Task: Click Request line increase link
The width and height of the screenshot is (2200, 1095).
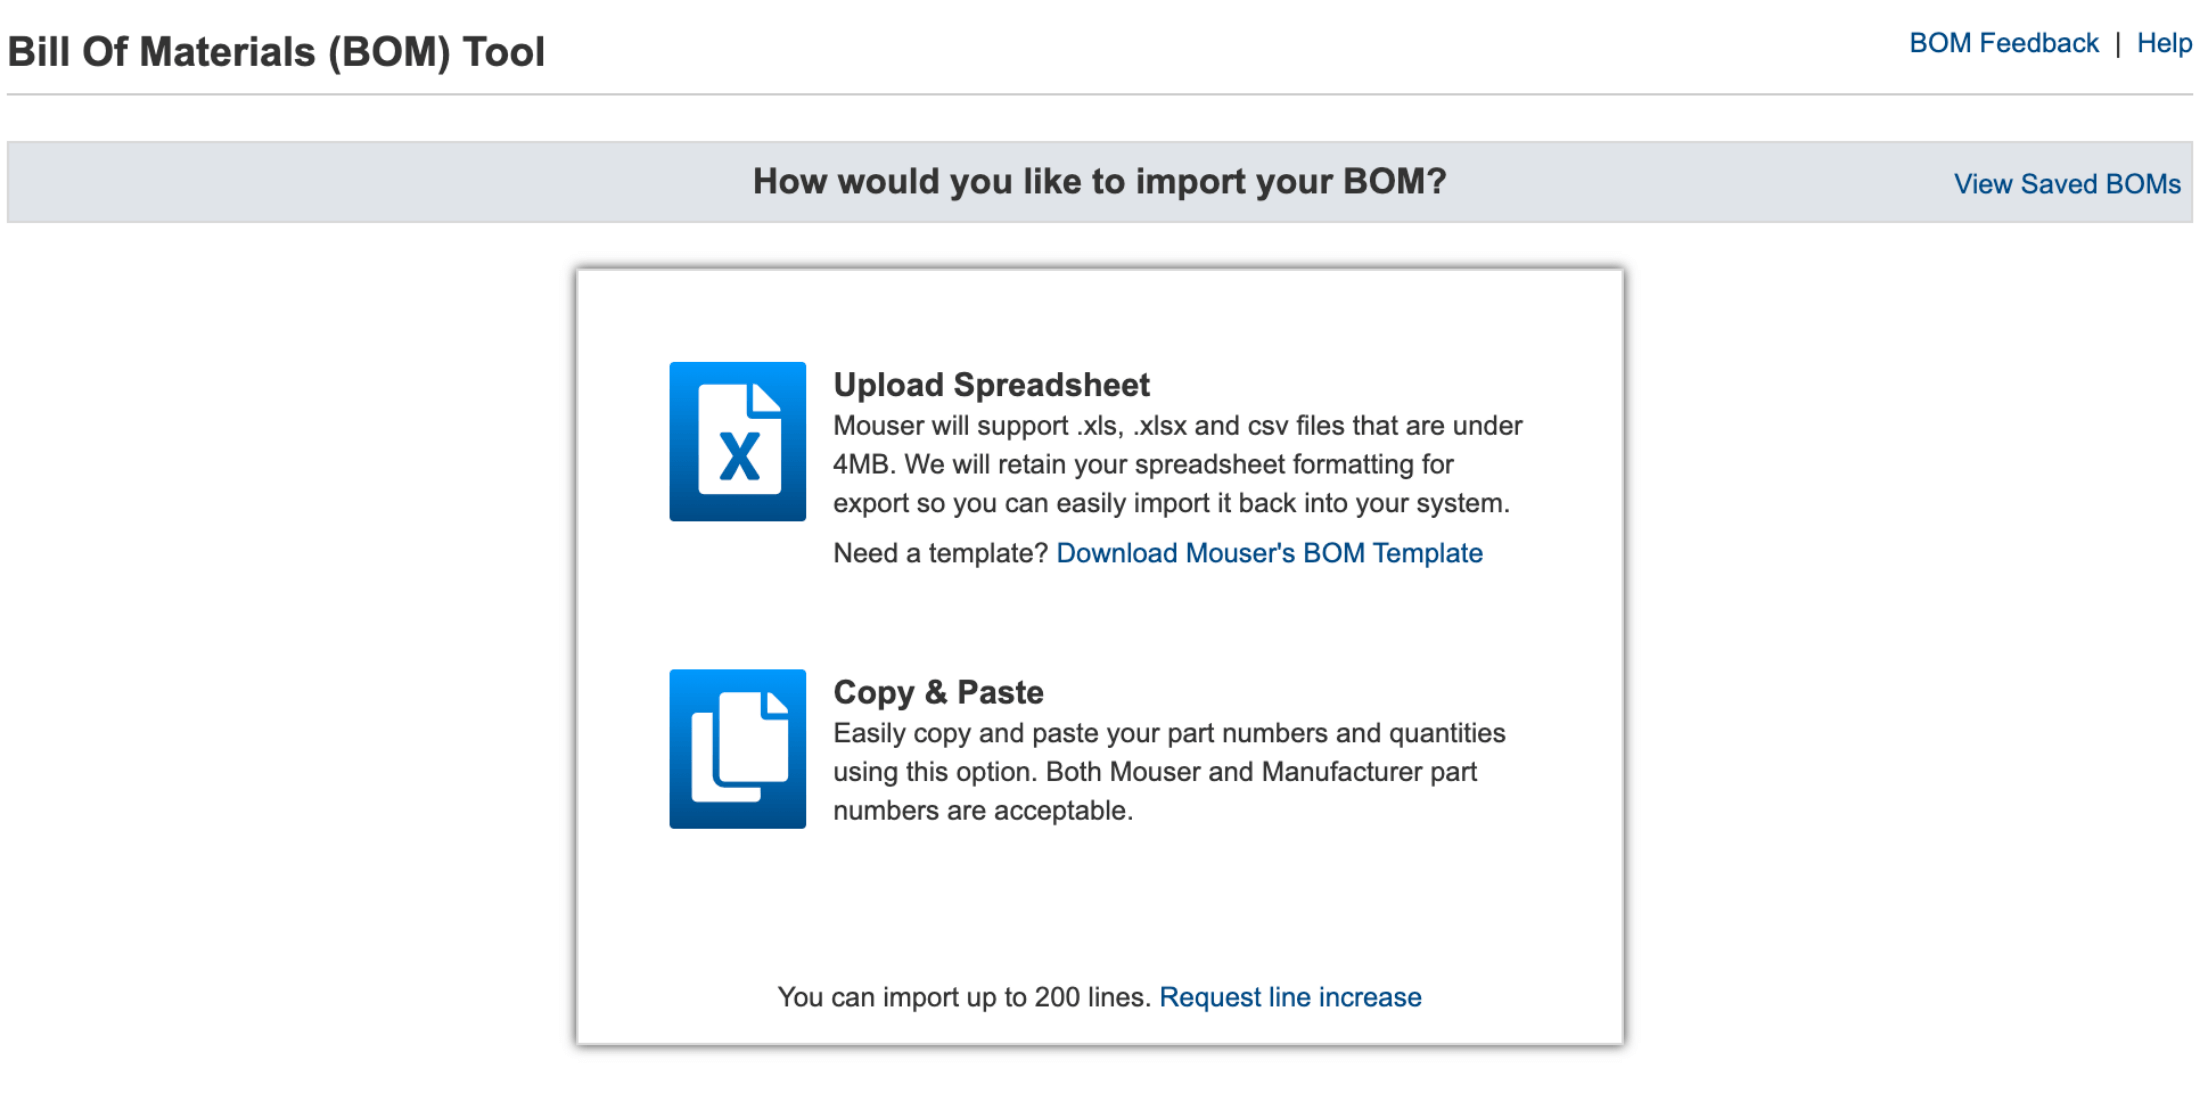Action: 1290,997
